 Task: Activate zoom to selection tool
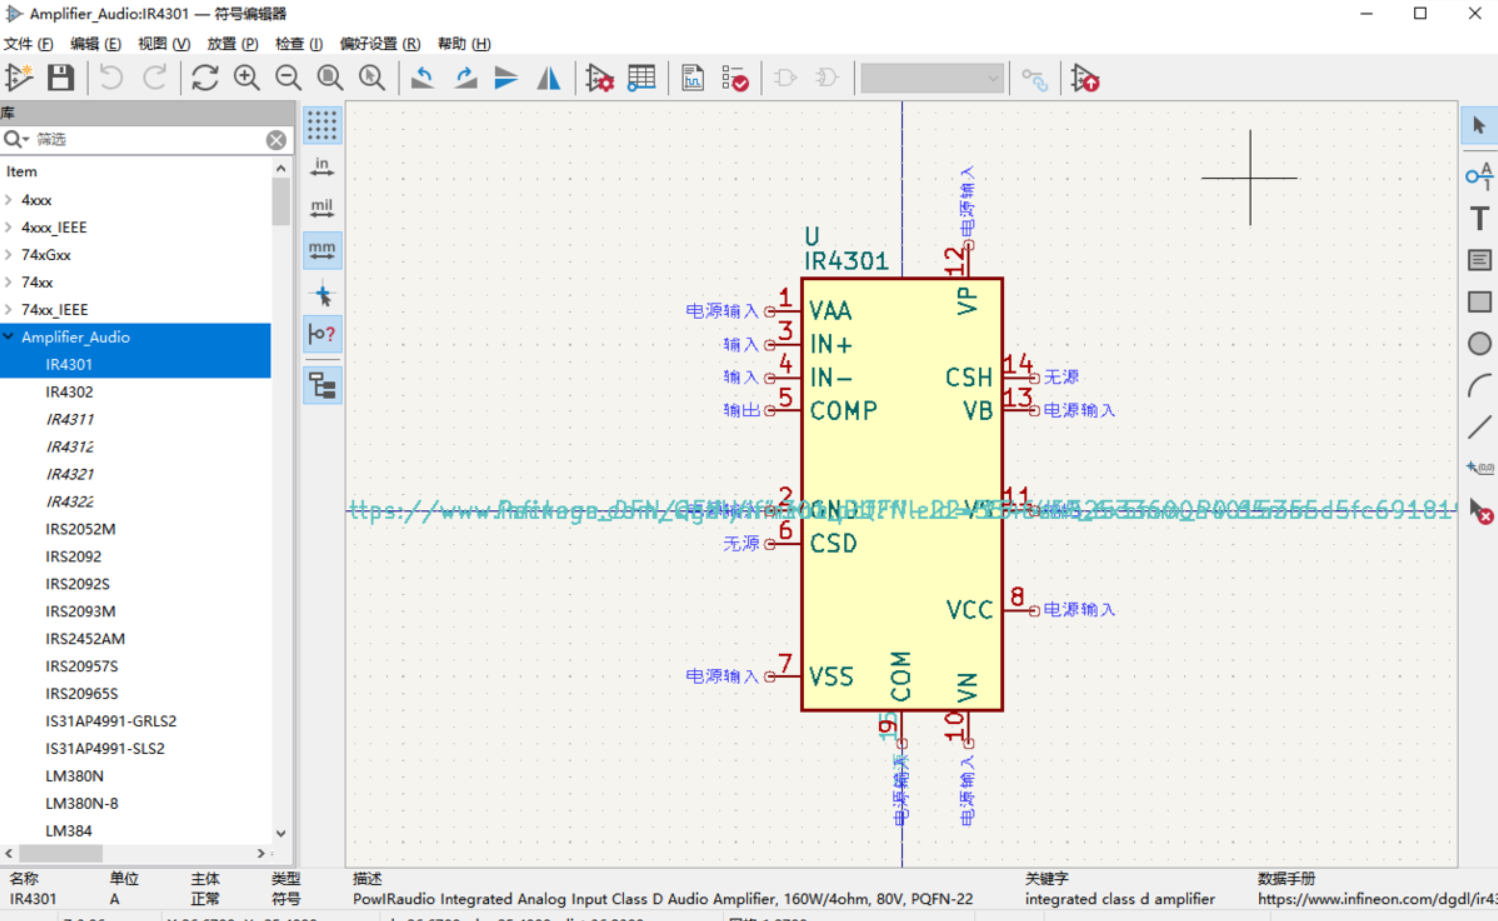pos(372,78)
